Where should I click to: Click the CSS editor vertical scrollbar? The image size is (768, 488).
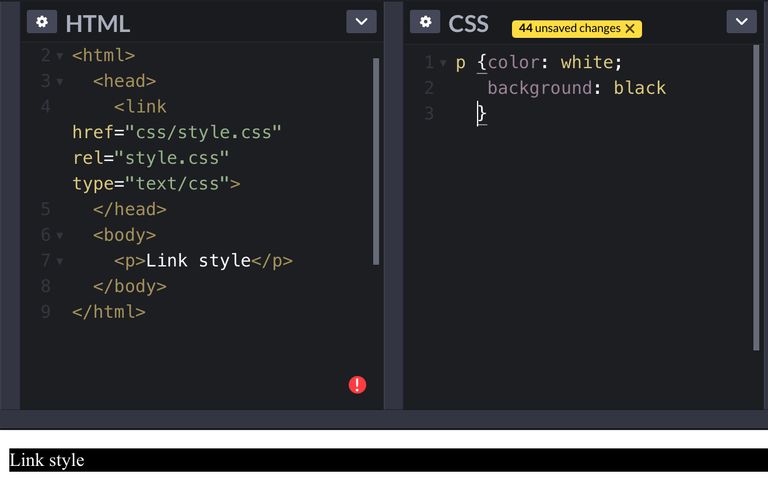point(756,197)
